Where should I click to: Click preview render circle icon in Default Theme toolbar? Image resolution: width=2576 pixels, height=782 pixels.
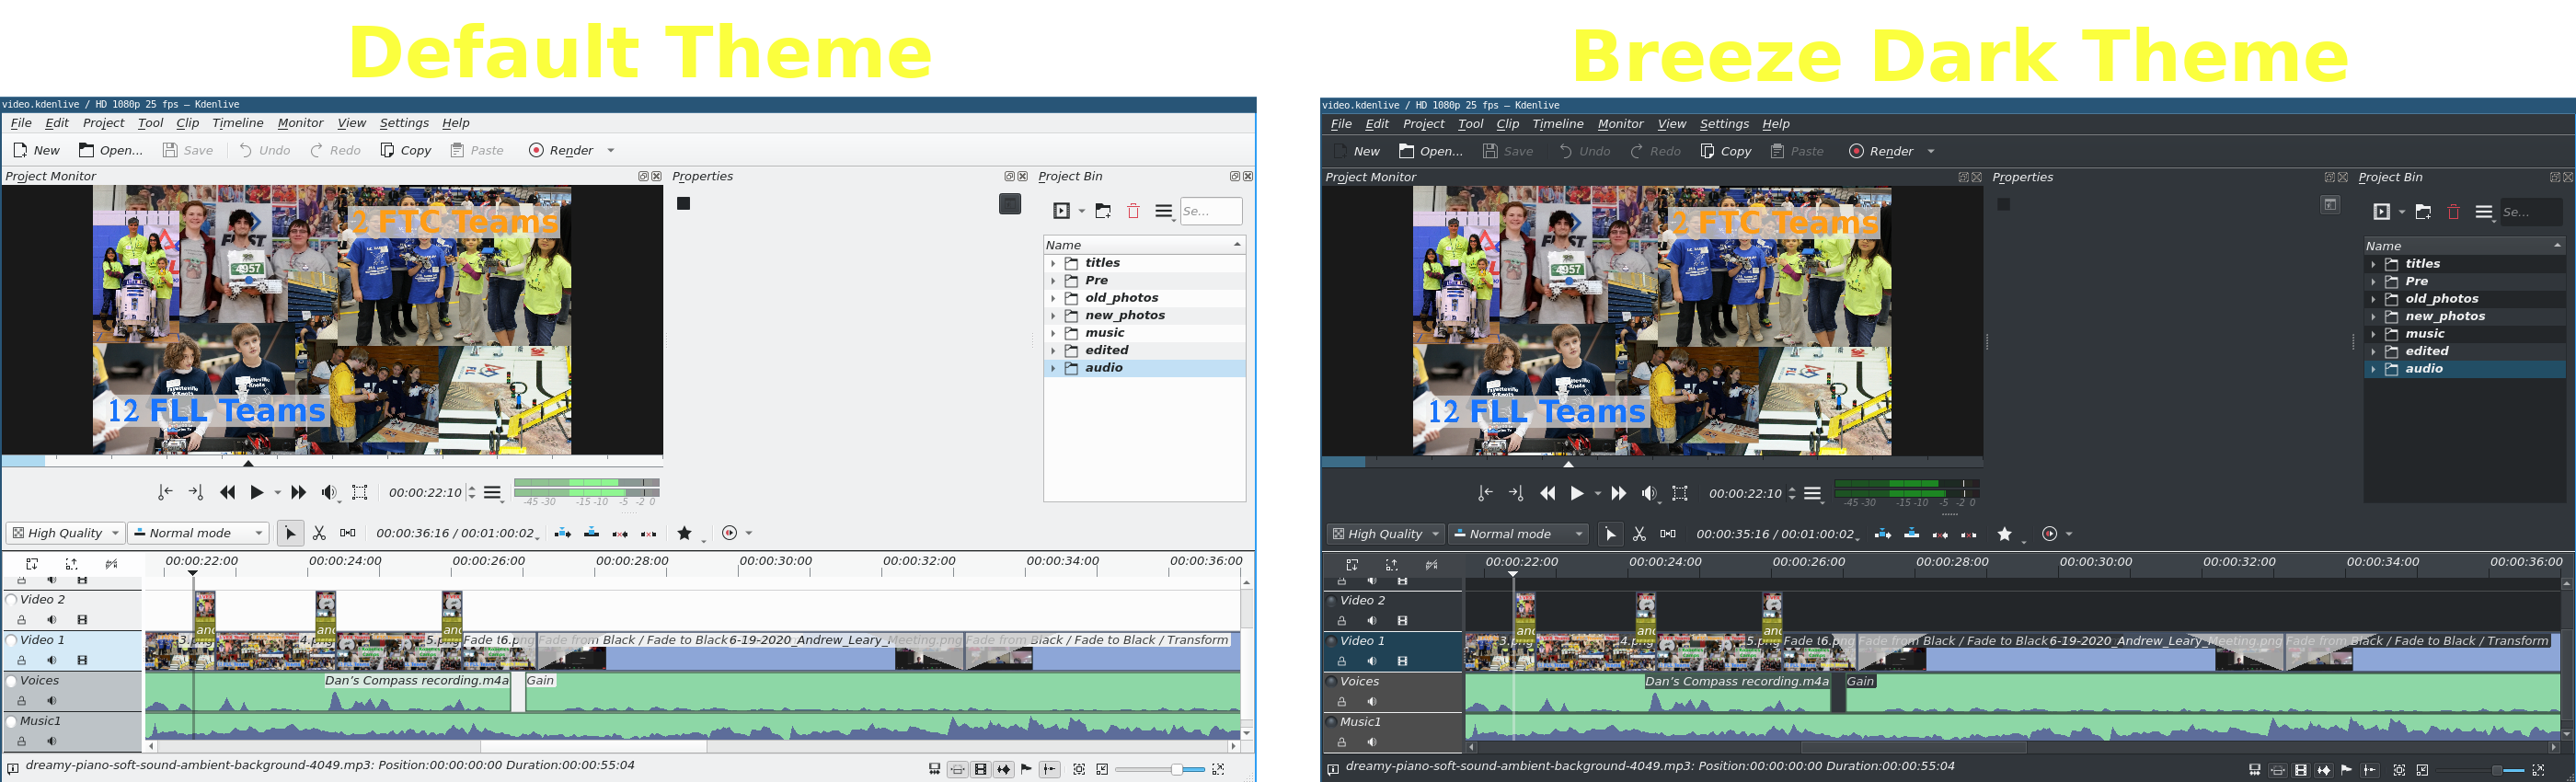tap(729, 533)
